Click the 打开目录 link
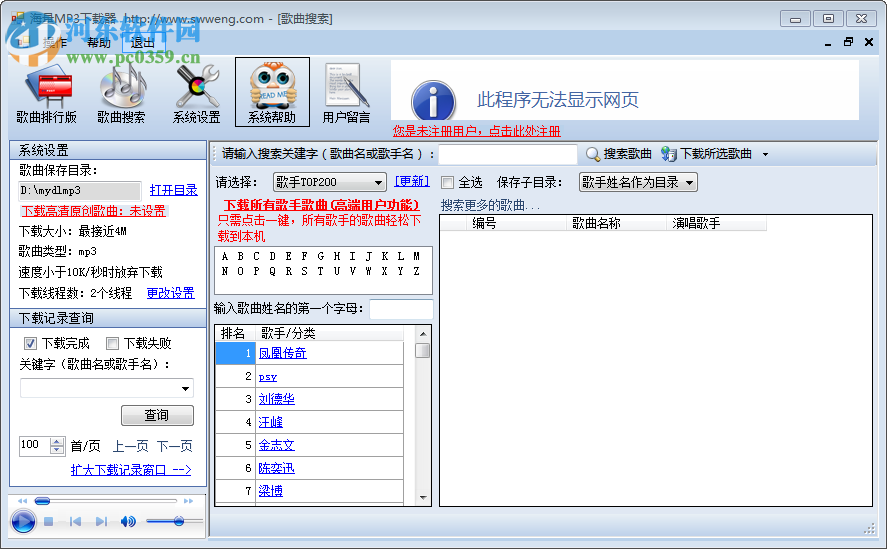Screen dimensions: 887x549 pyautogui.click(x=174, y=190)
